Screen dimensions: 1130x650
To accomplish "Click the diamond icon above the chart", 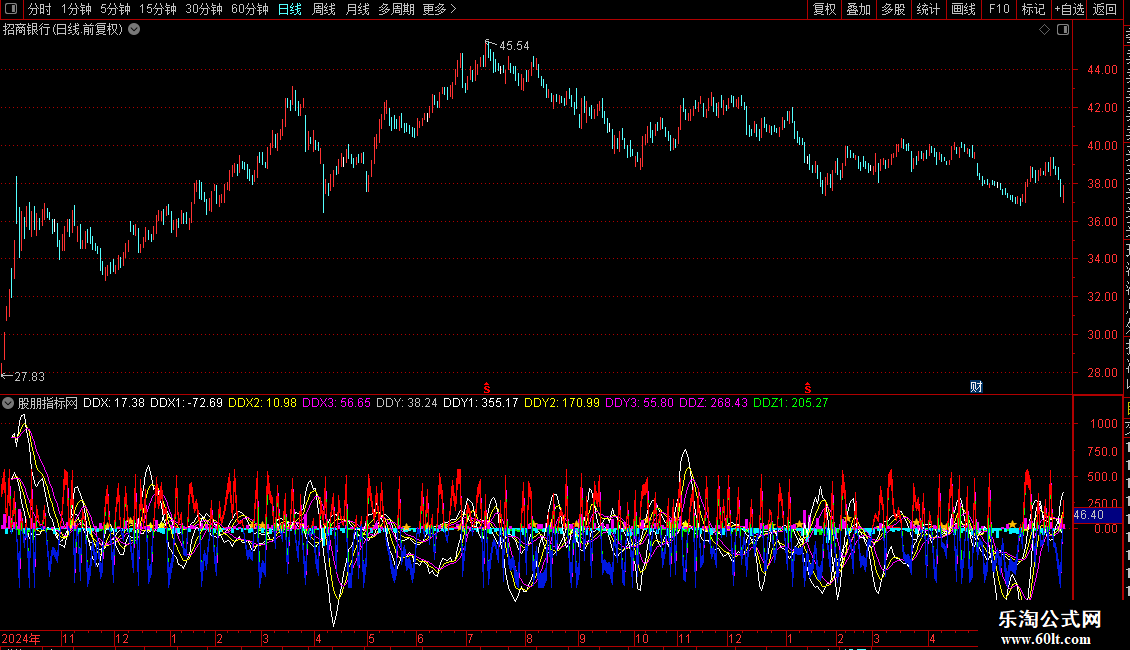I will pyautogui.click(x=1044, y=30).
